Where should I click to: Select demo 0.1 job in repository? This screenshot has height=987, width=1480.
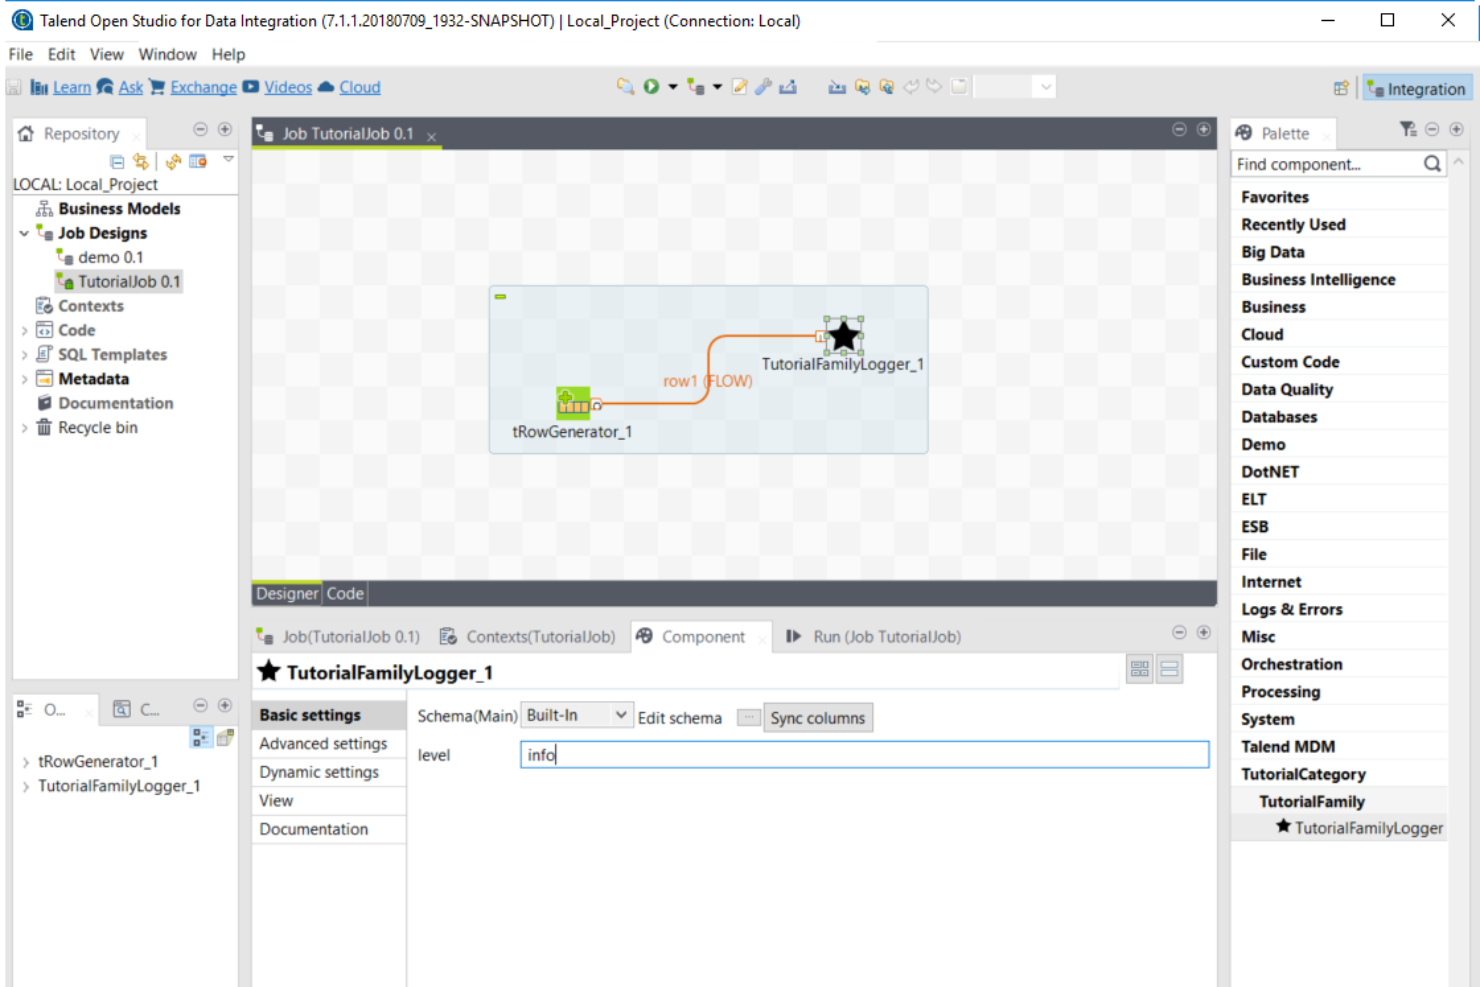[x=110, y=257]
